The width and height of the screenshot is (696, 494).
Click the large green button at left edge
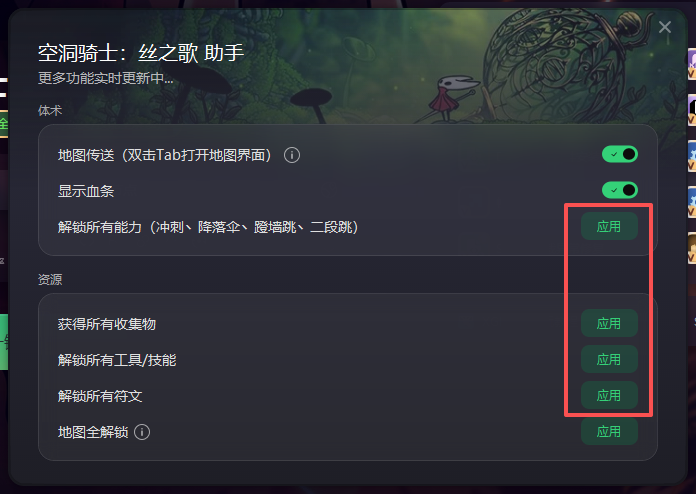[x=4, y=342]
